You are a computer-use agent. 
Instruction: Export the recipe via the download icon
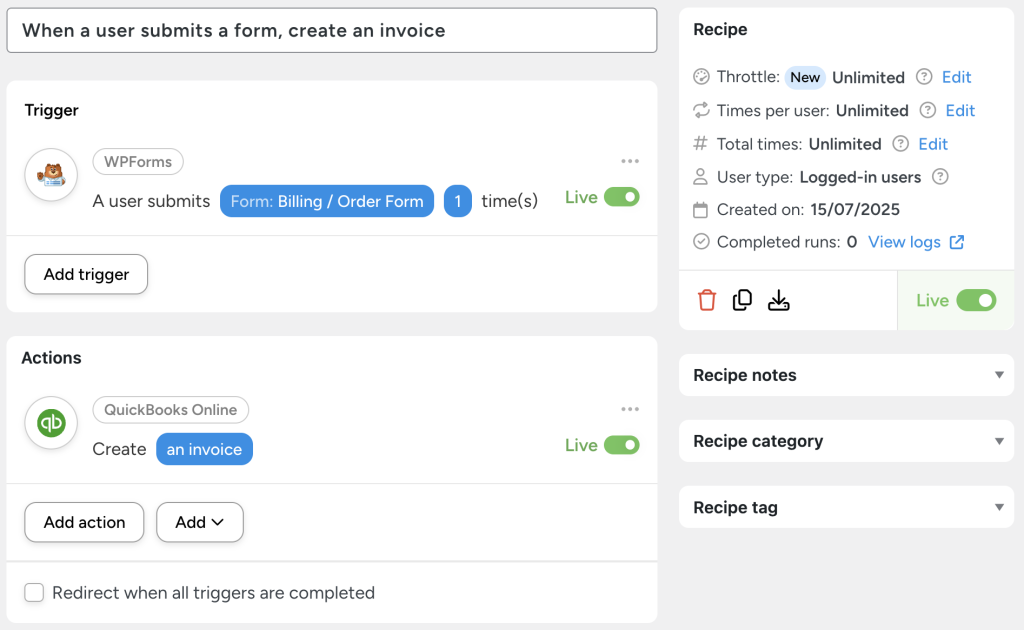pyautogui.click(x=779, y=299)
